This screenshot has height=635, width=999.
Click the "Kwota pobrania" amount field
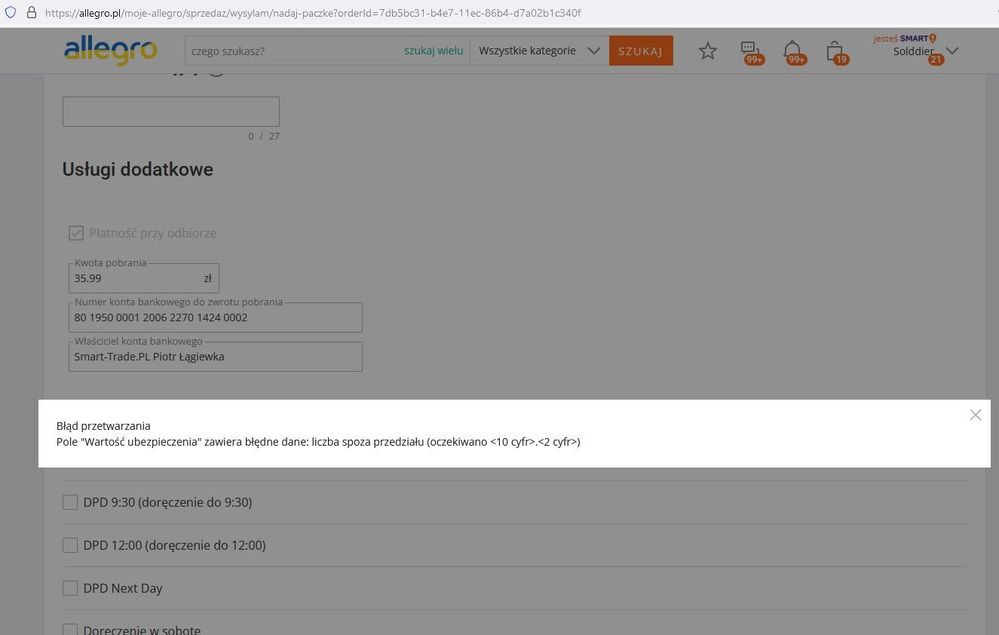coord(135,279)
